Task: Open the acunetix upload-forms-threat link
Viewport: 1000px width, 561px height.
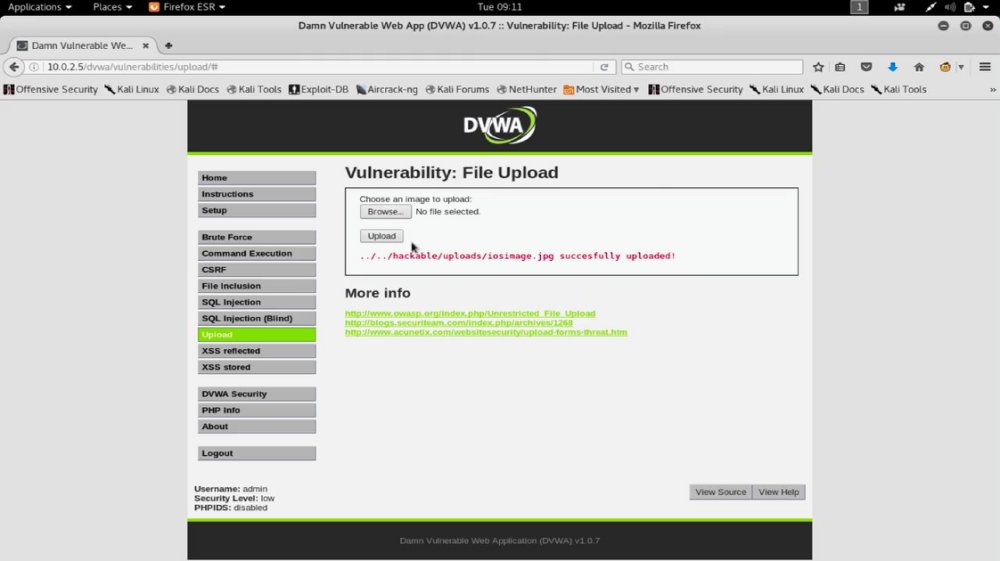Action: pyautogui.click(x=486, y=332)
